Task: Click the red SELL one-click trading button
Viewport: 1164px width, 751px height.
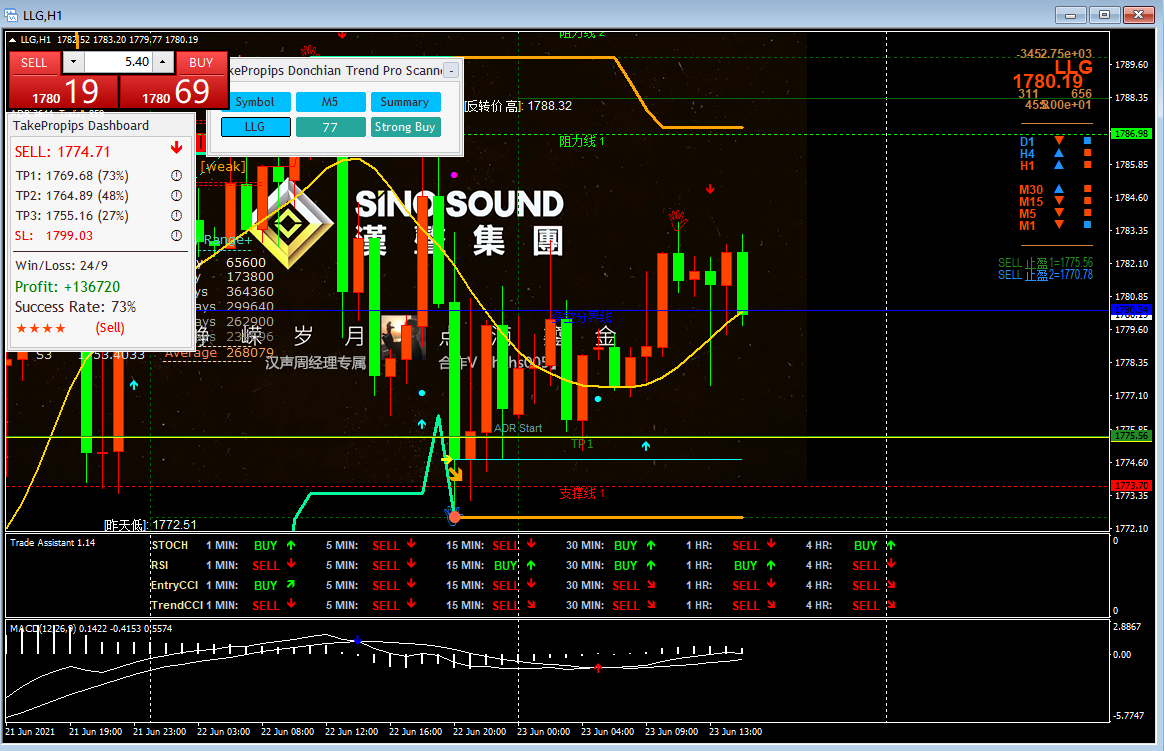Action: coord(35,62)
